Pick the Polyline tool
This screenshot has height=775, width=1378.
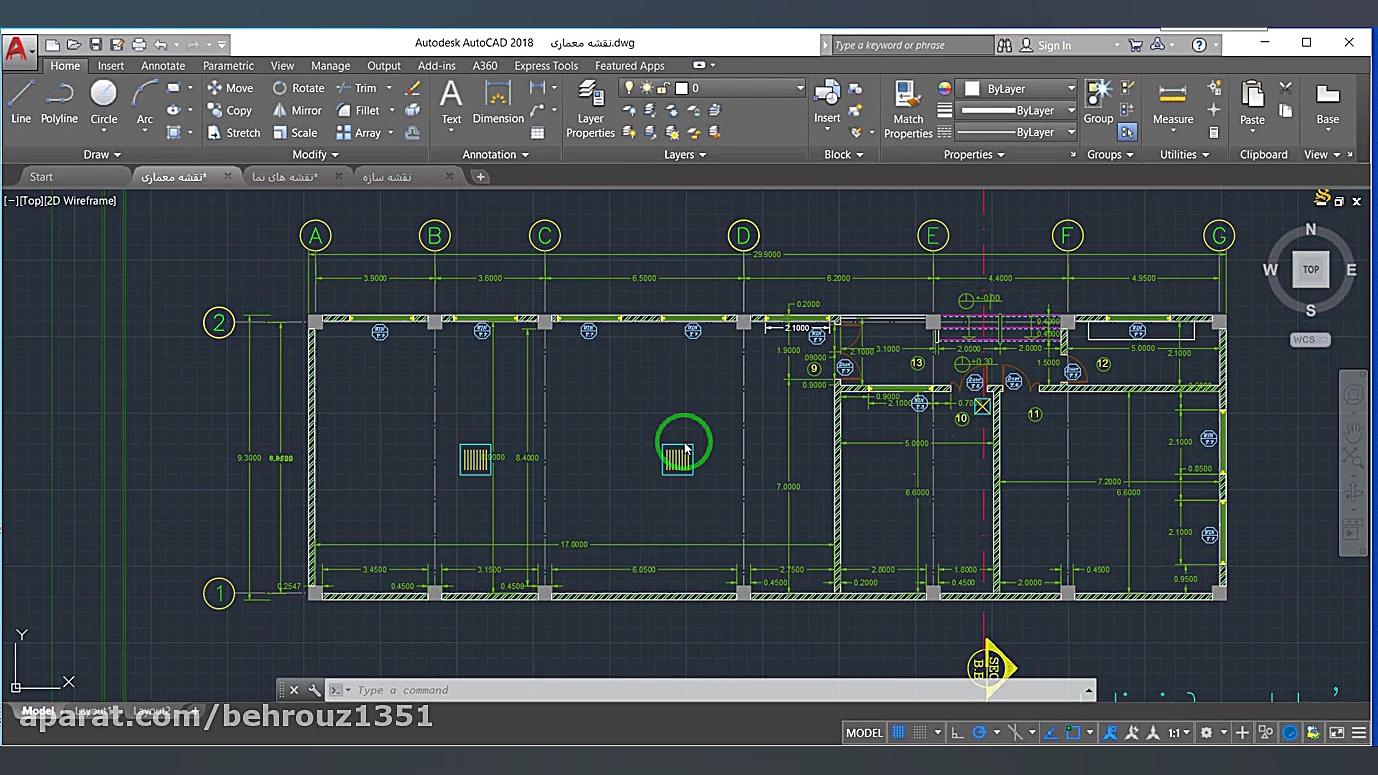point(59,101)
